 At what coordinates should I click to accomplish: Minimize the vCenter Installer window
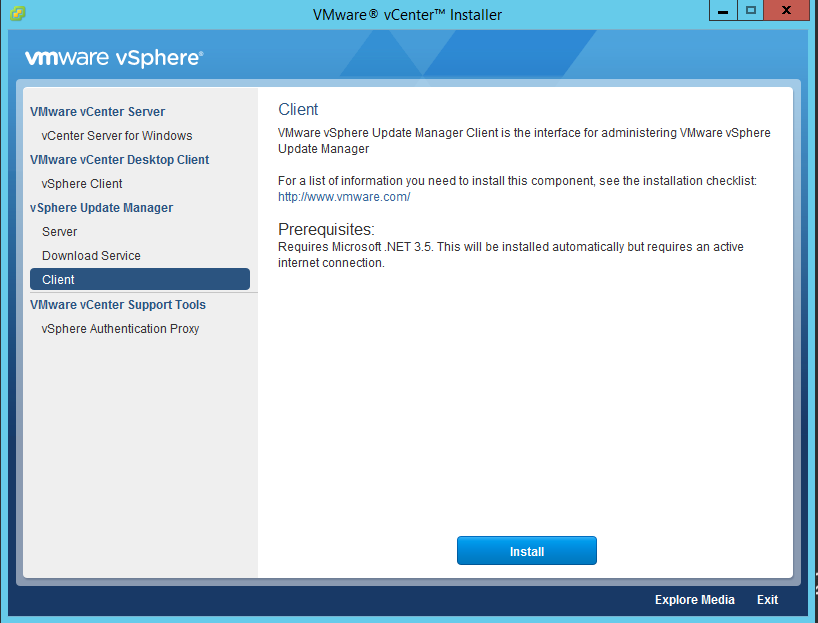coord(723,10)
